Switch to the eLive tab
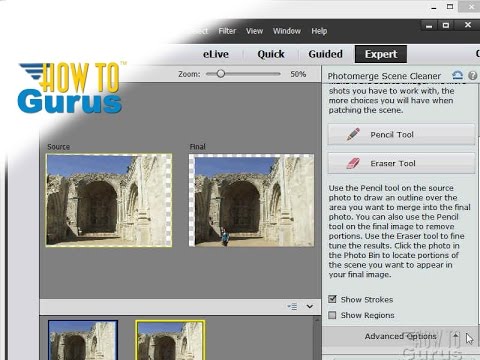Viewport: 480px width, 360px height. 216,54
